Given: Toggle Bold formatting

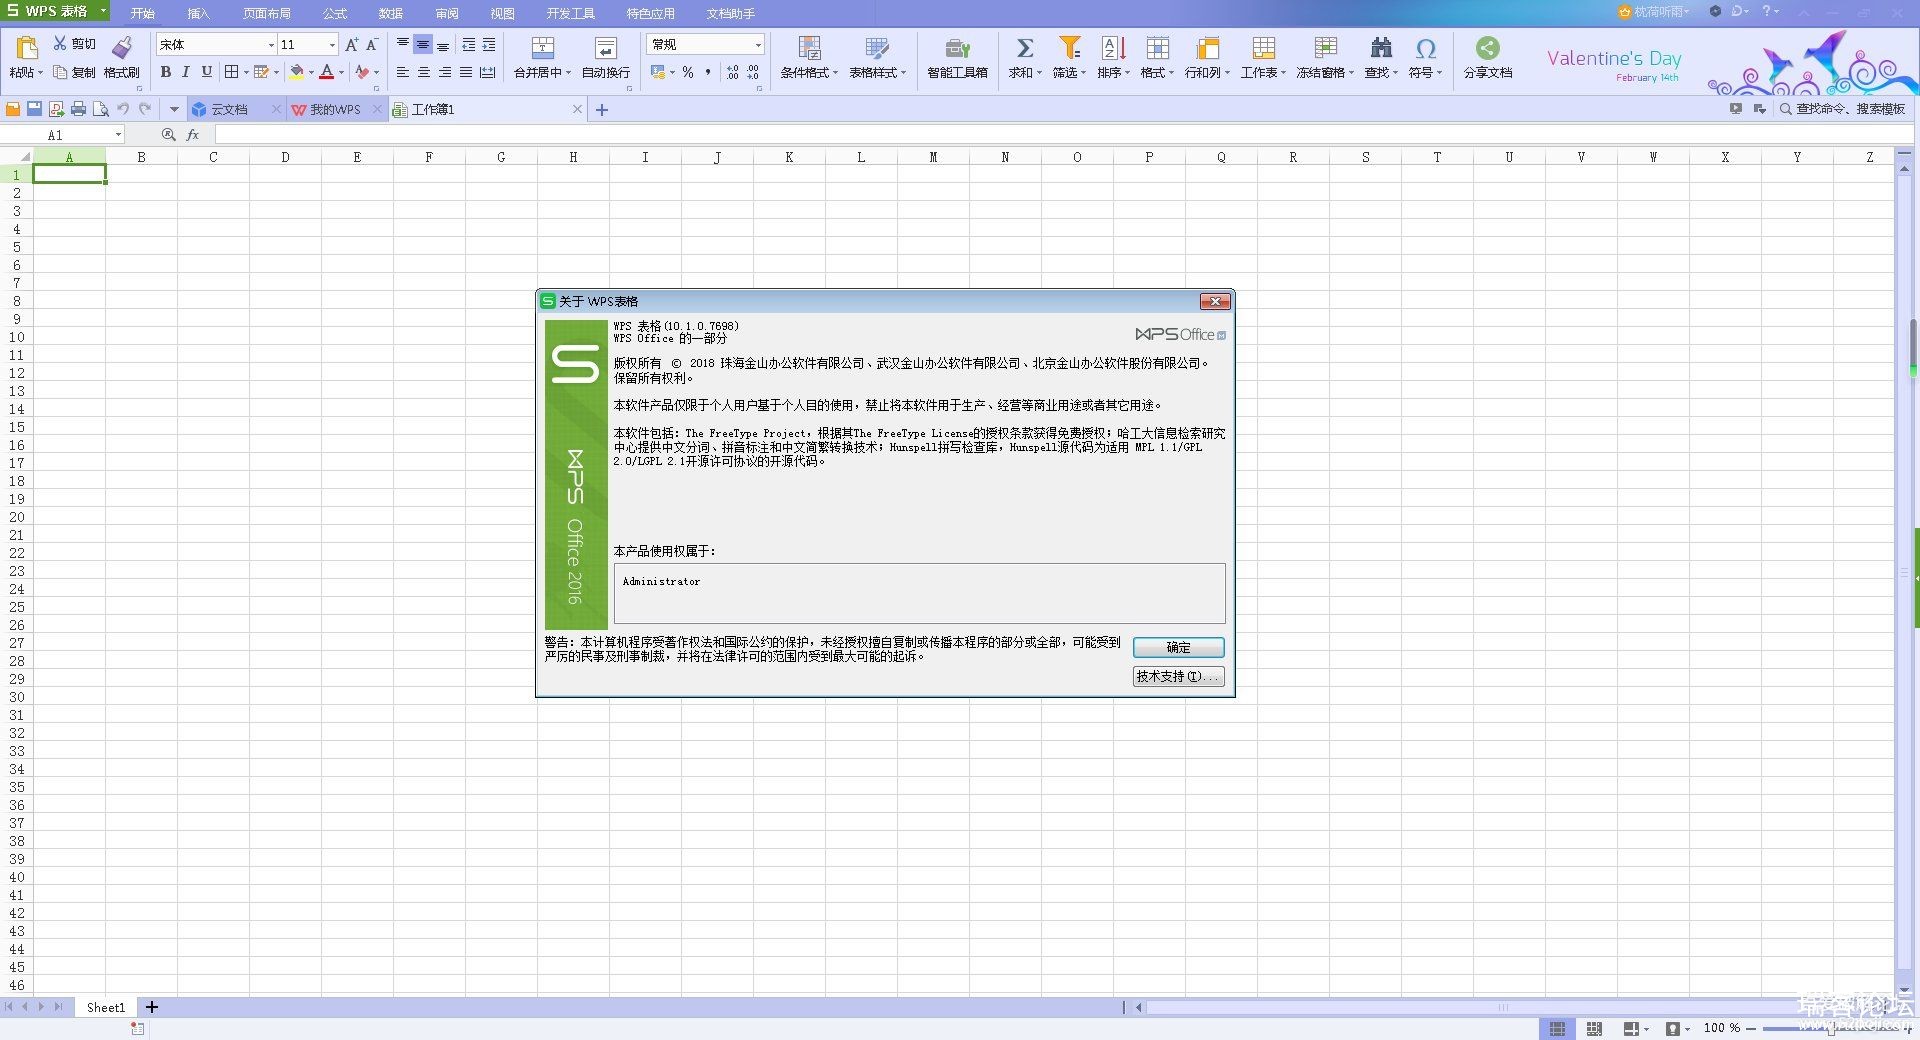Looking at the screenshot, I should coord(166,72).
